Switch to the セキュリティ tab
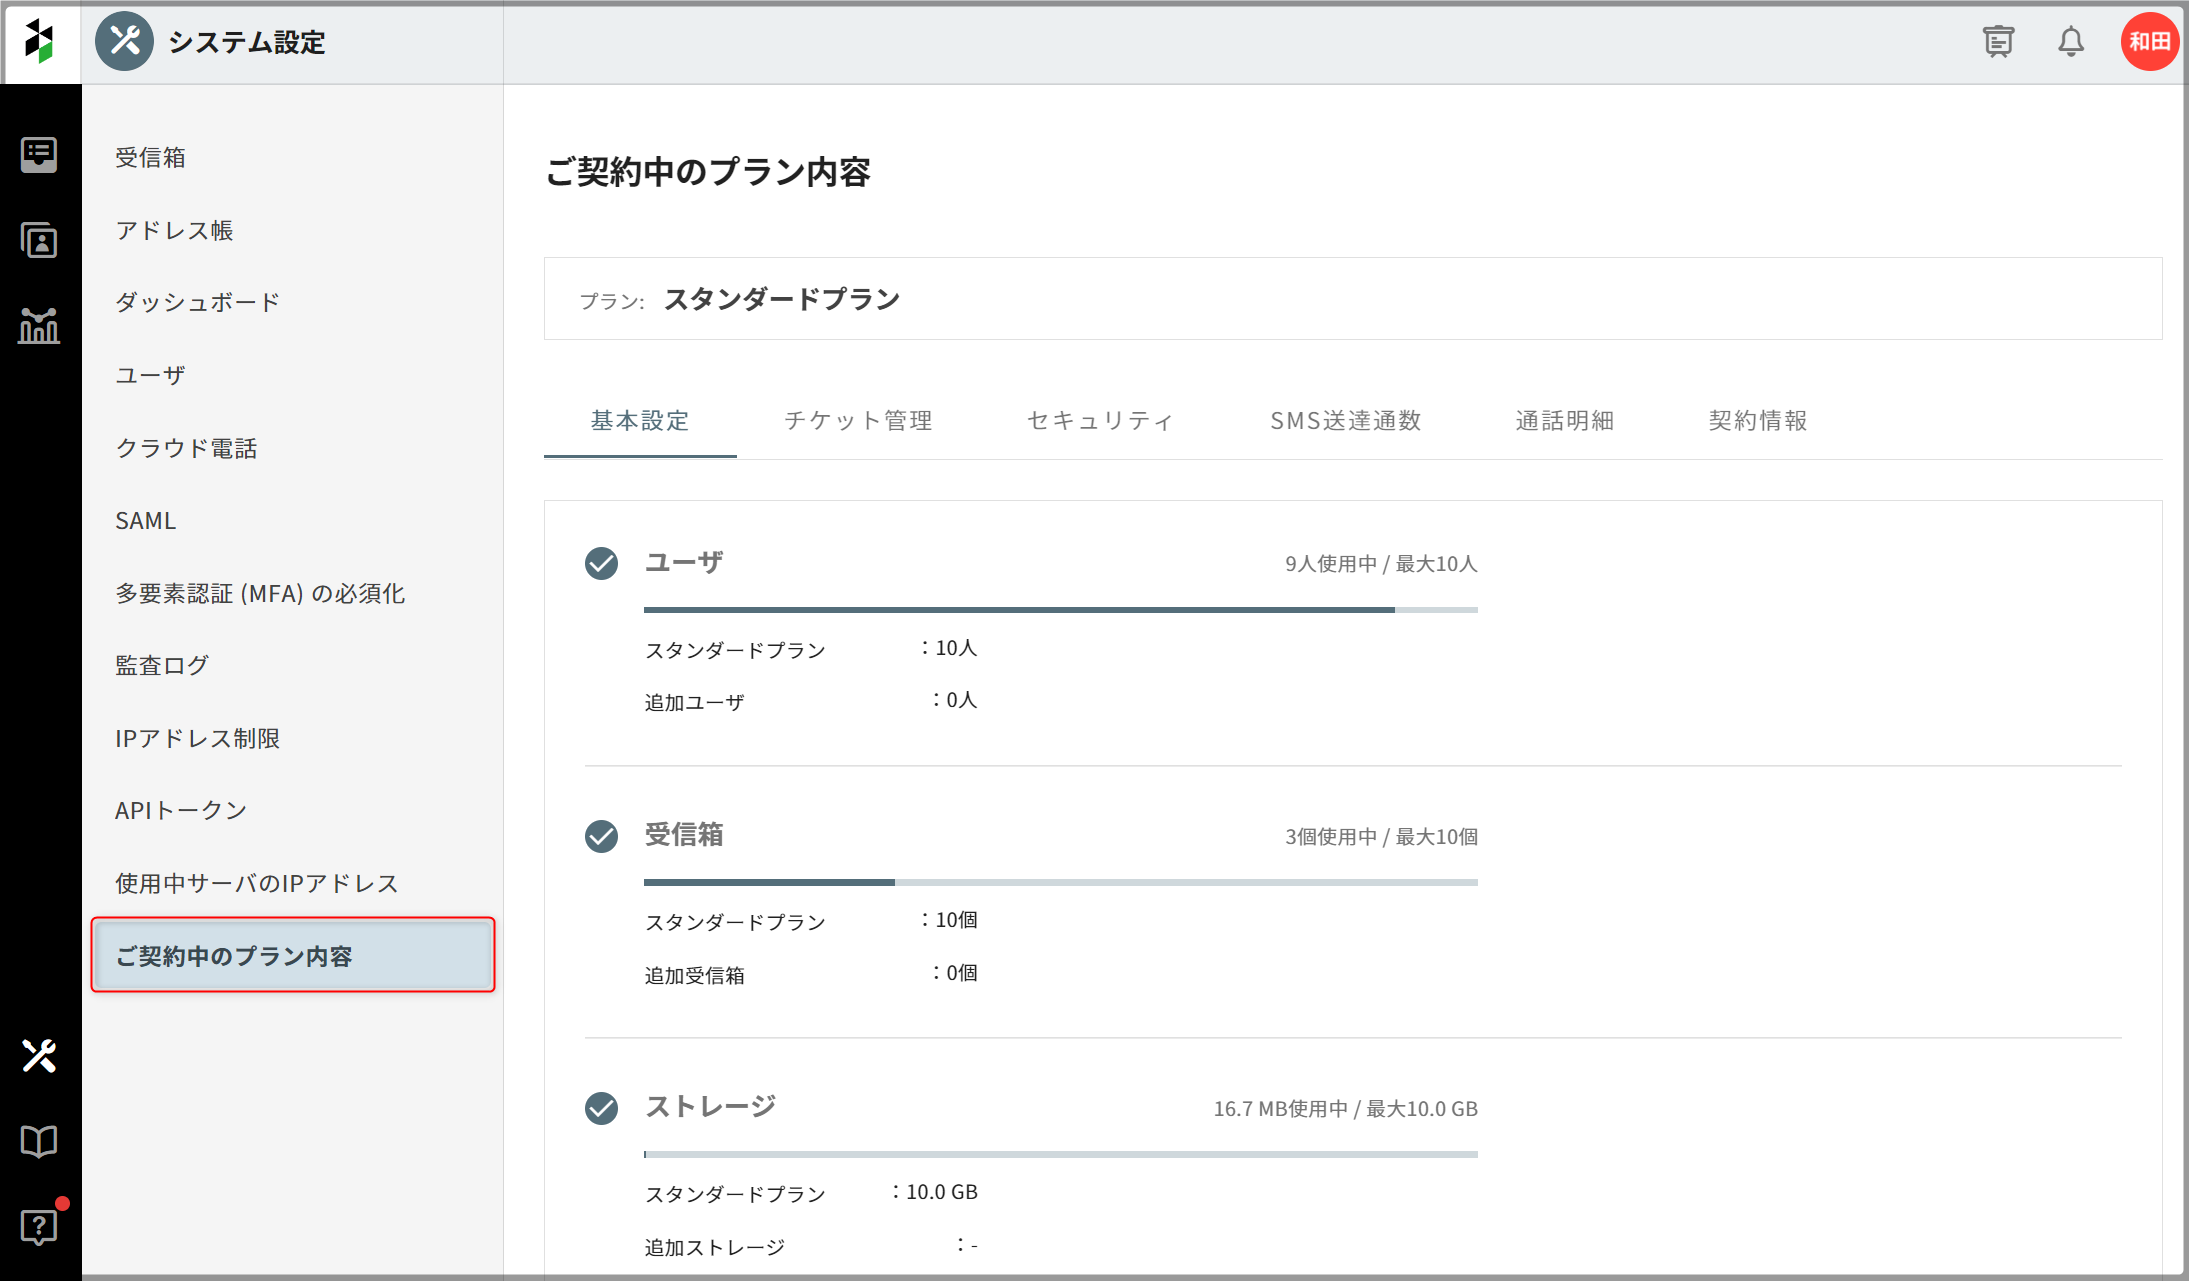 pos(1100,421)
